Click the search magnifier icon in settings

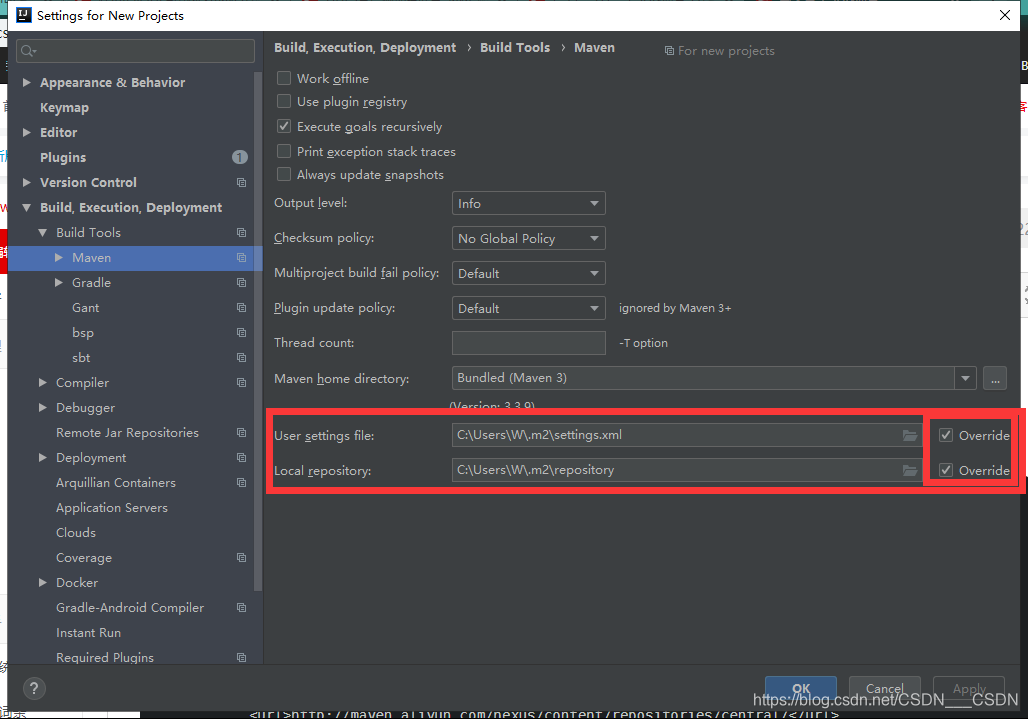pyautogui.click(x=28, y=50)
